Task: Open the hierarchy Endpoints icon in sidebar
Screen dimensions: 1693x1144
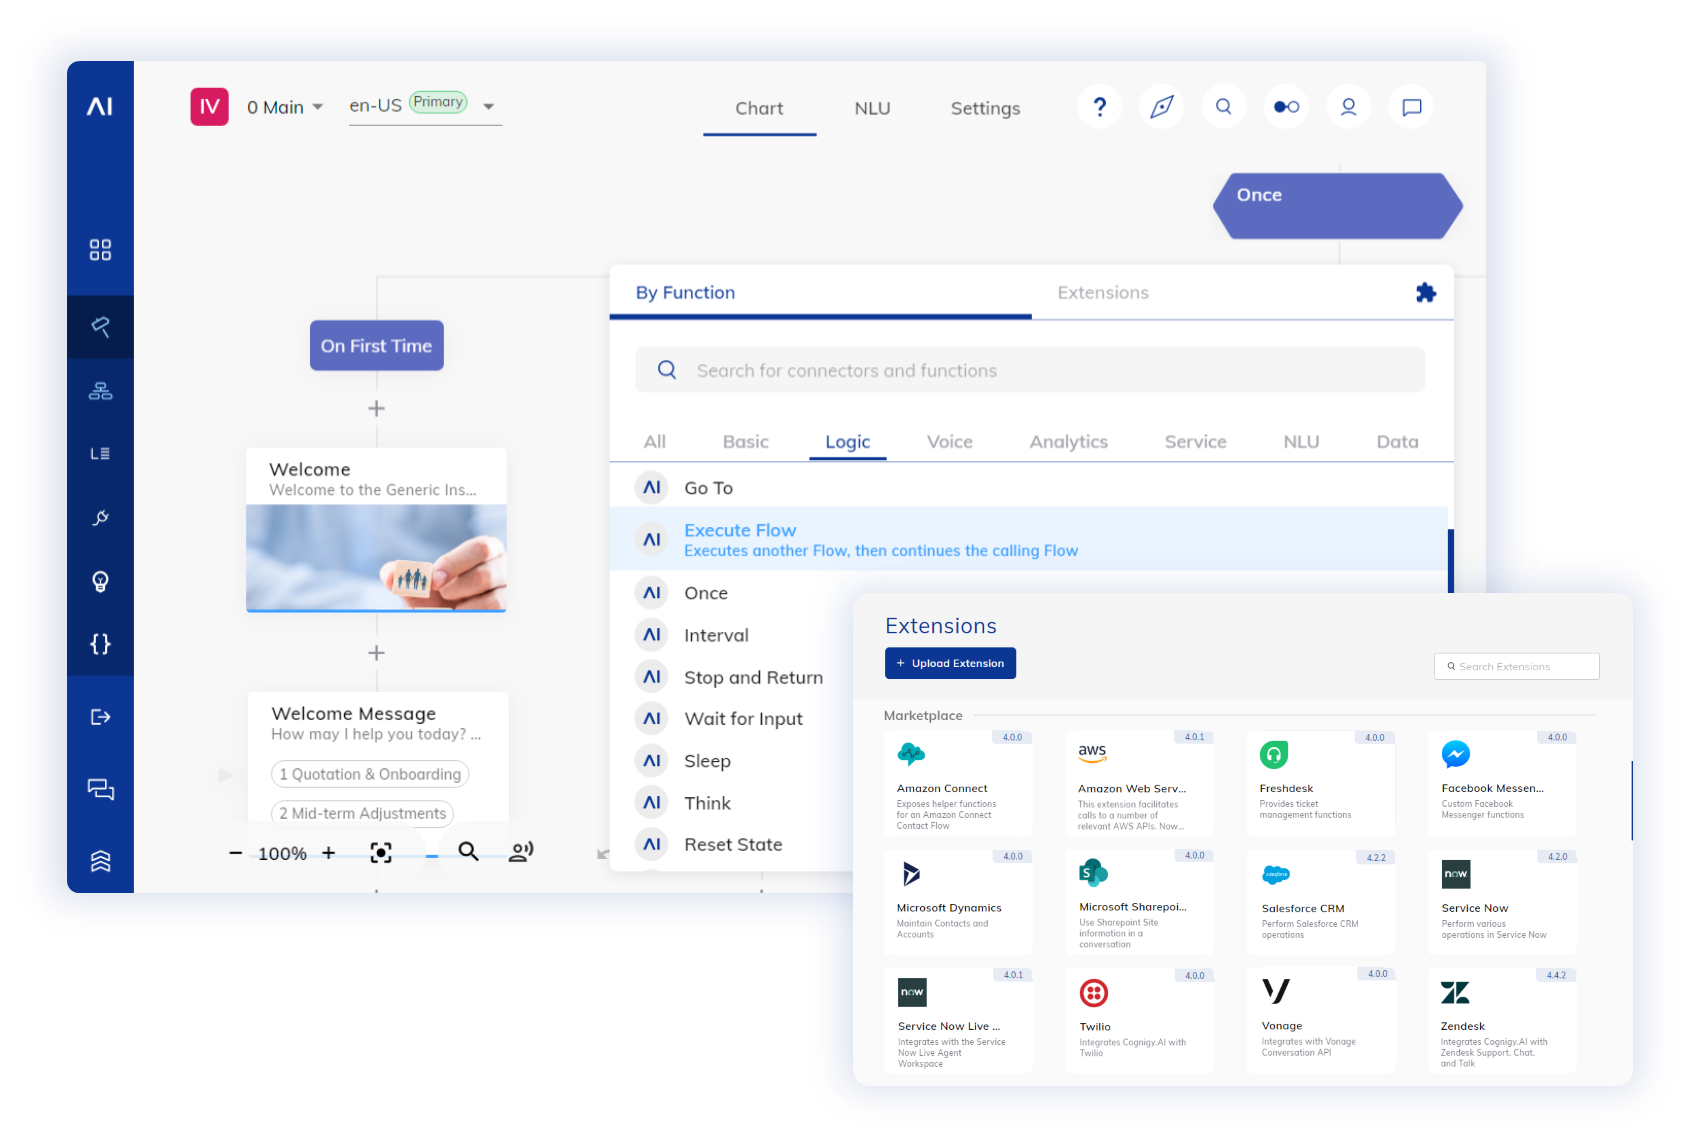Action: [x=100, y=391]
